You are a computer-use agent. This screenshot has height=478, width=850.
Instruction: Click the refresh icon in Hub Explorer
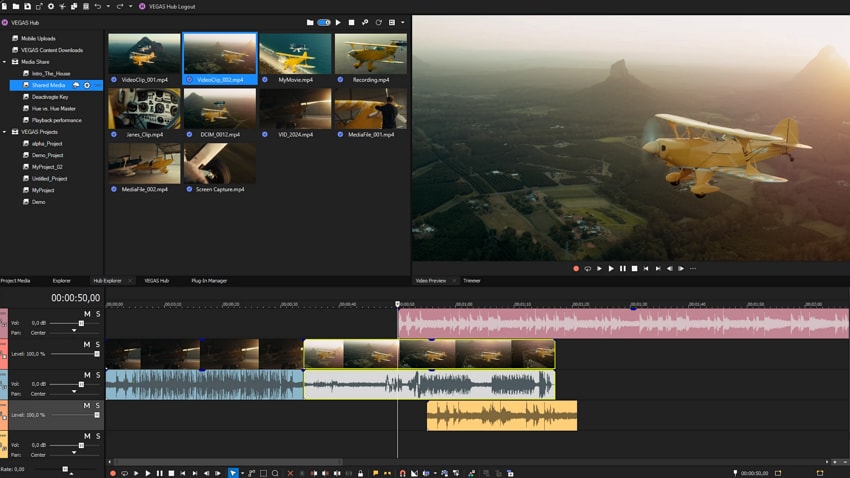(x=378, y=22)
